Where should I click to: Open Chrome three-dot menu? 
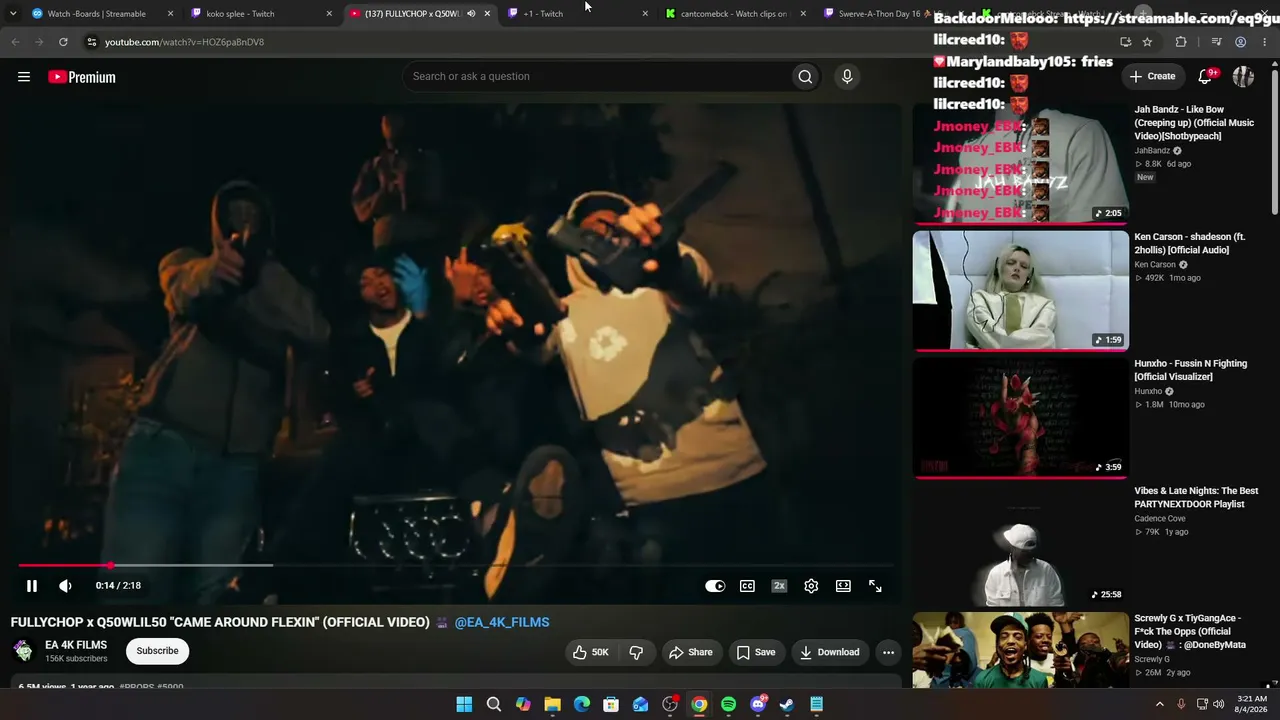click(1265, 42)
